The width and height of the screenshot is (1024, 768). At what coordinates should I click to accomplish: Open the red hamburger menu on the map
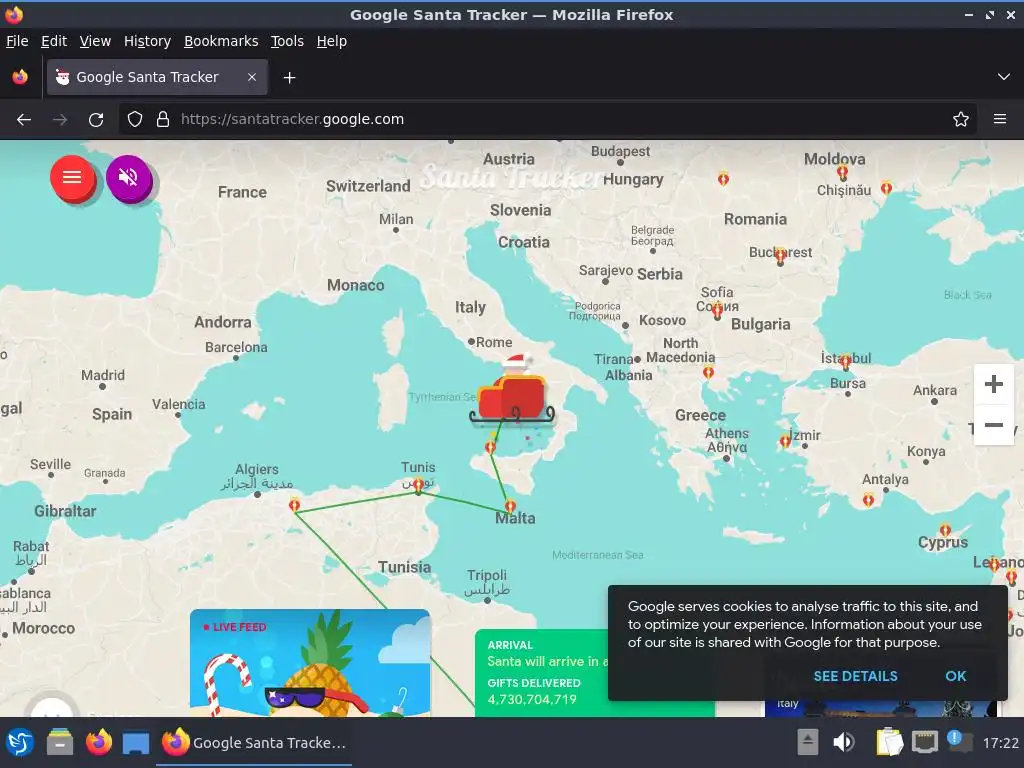point(72,178)
